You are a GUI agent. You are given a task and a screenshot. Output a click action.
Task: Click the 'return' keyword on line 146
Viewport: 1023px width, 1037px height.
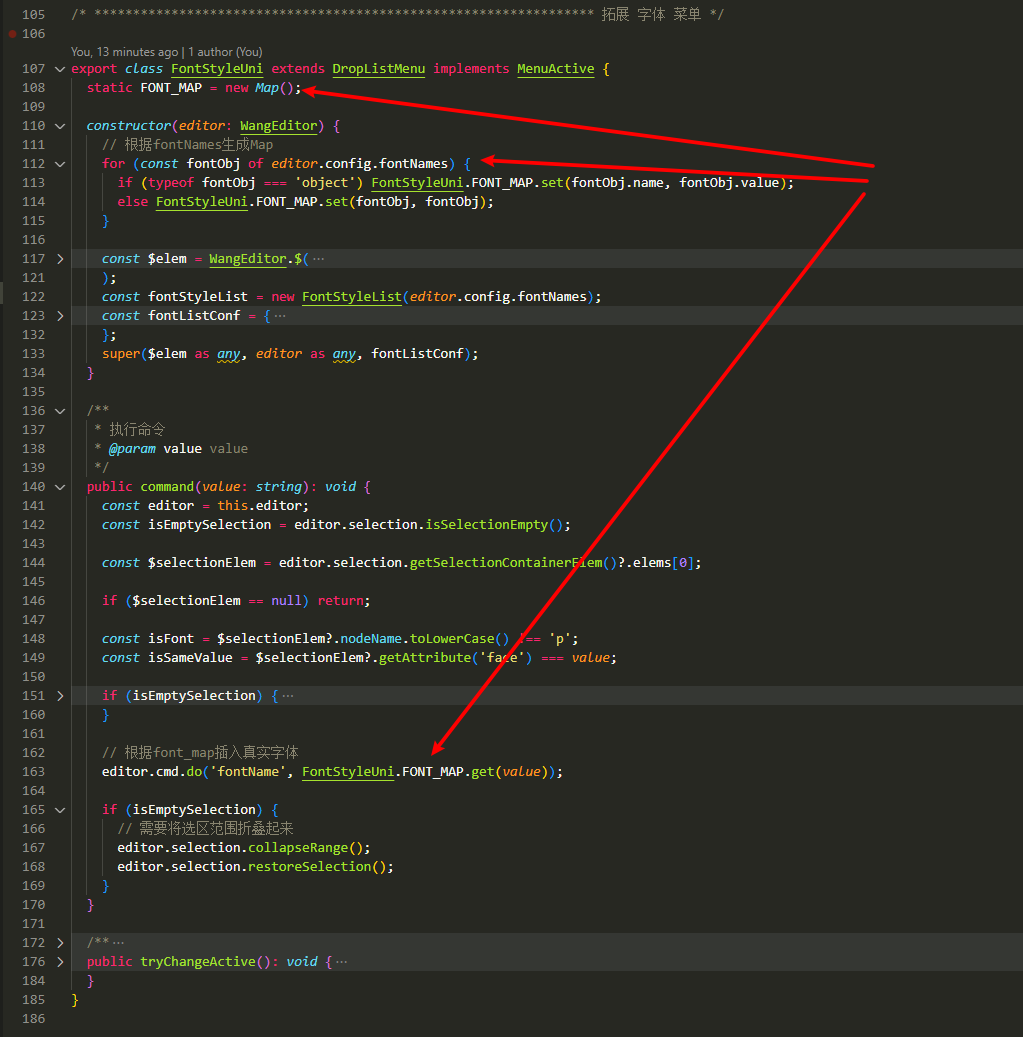pos(341,601)
